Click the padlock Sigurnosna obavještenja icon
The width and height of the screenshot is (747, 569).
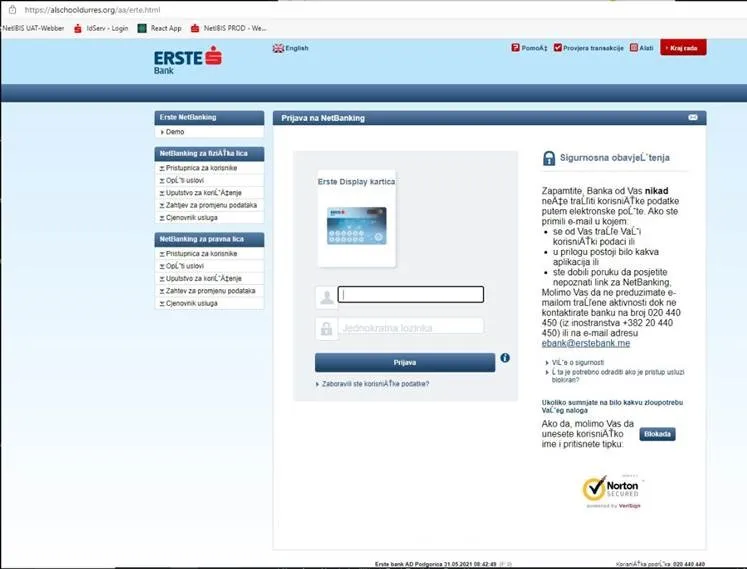point(549,158)
